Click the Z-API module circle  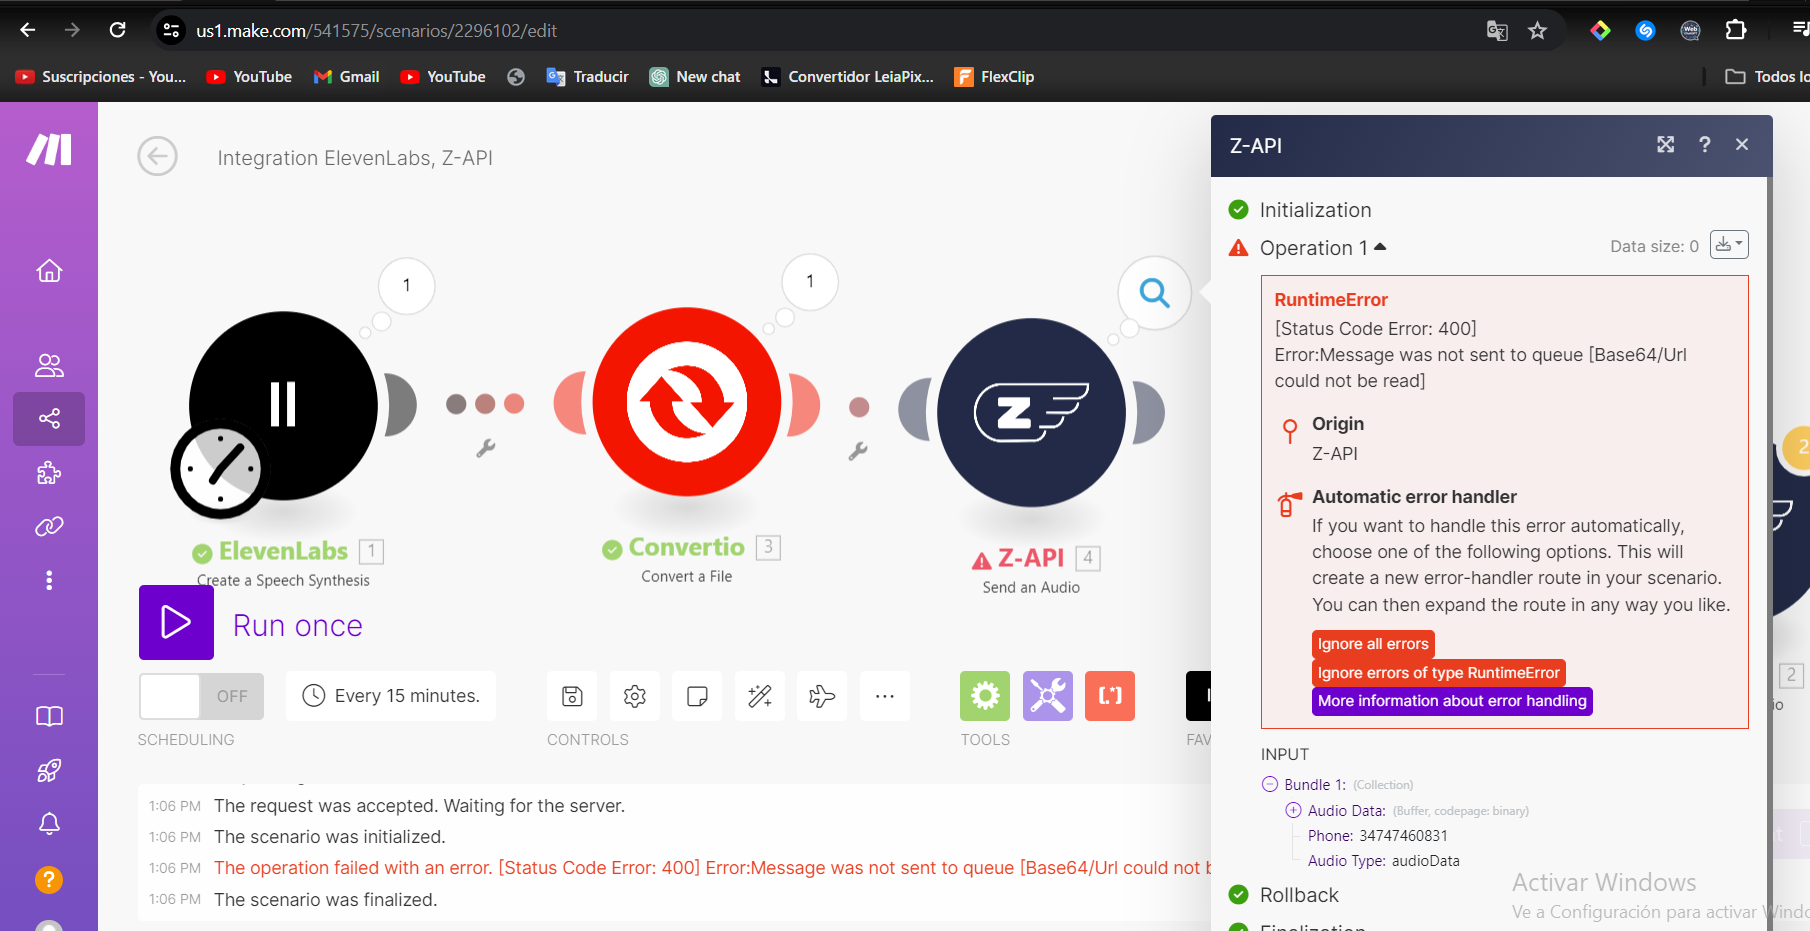(1031, 412)
